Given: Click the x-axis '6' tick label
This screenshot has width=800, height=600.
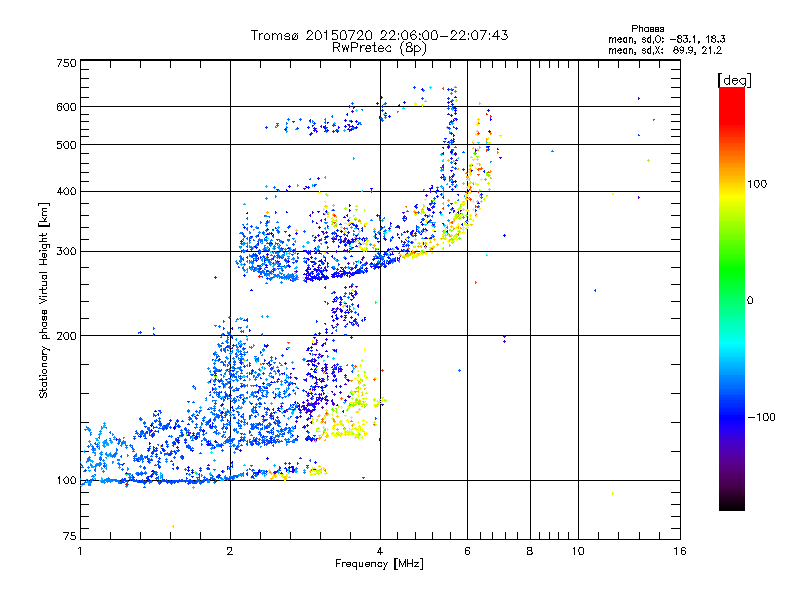Looking at the screenshot, I should coord(467,551).
